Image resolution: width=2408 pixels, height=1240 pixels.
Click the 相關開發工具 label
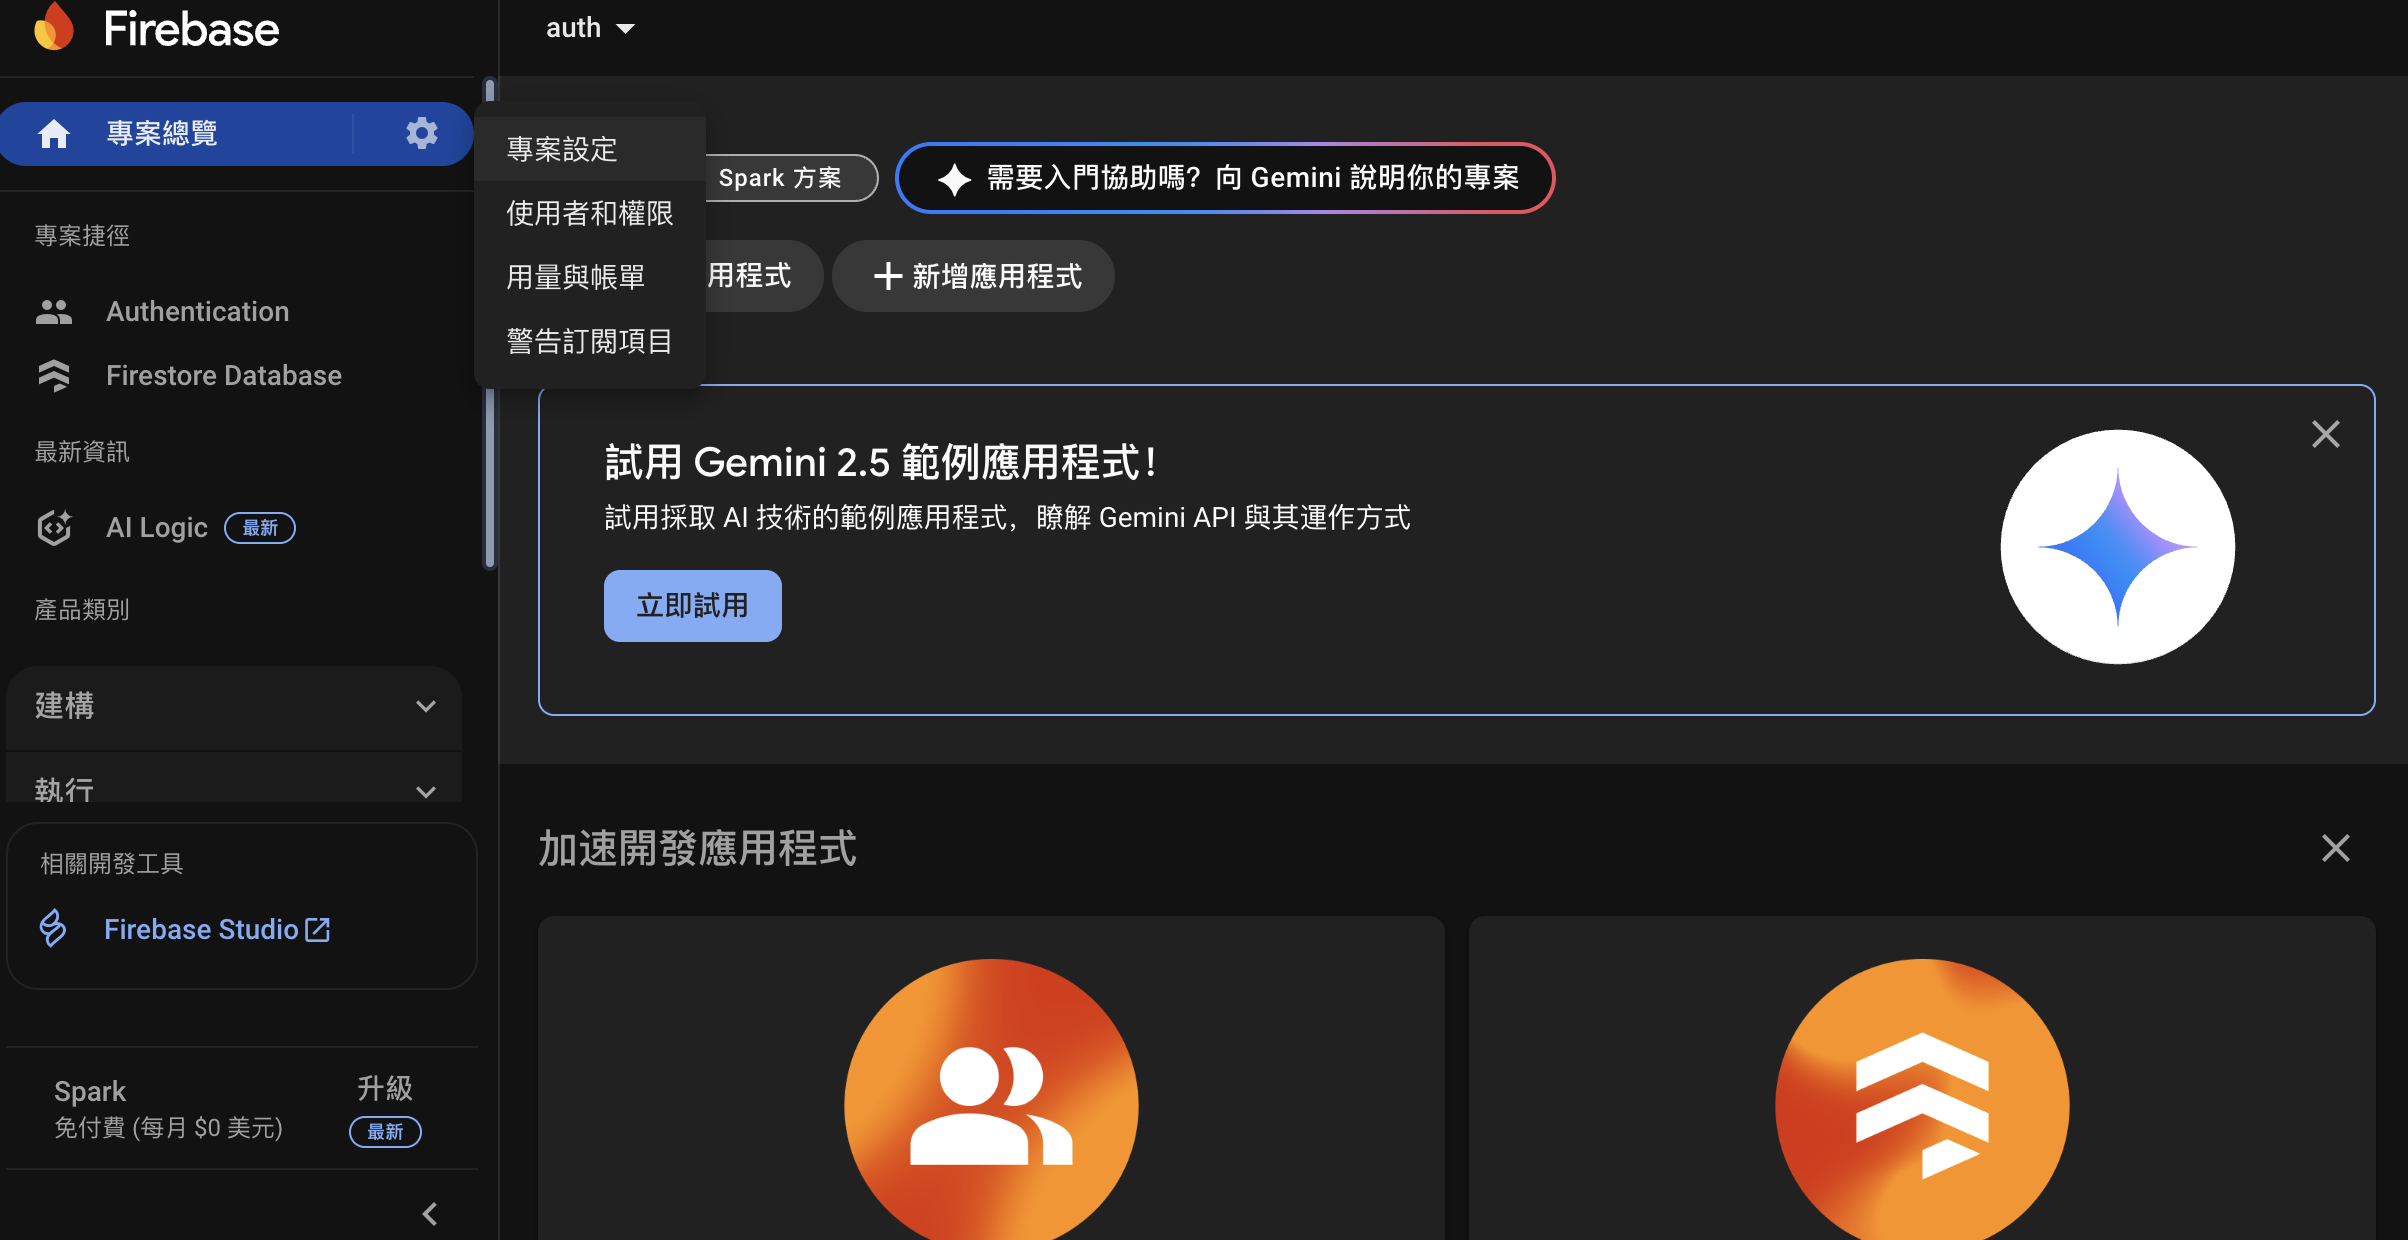112,864
